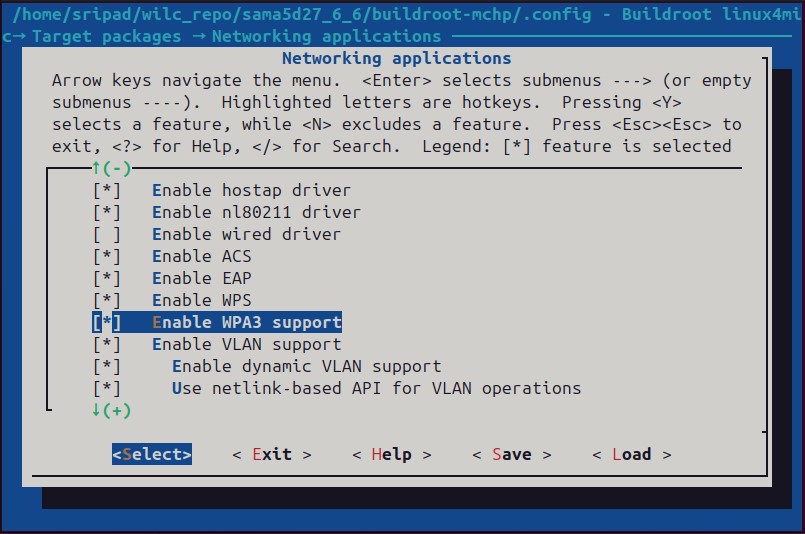The height and width of the screenshot is (534, 805).
Task: Toggle the Enable EAP checkbox
Action: 107,278
